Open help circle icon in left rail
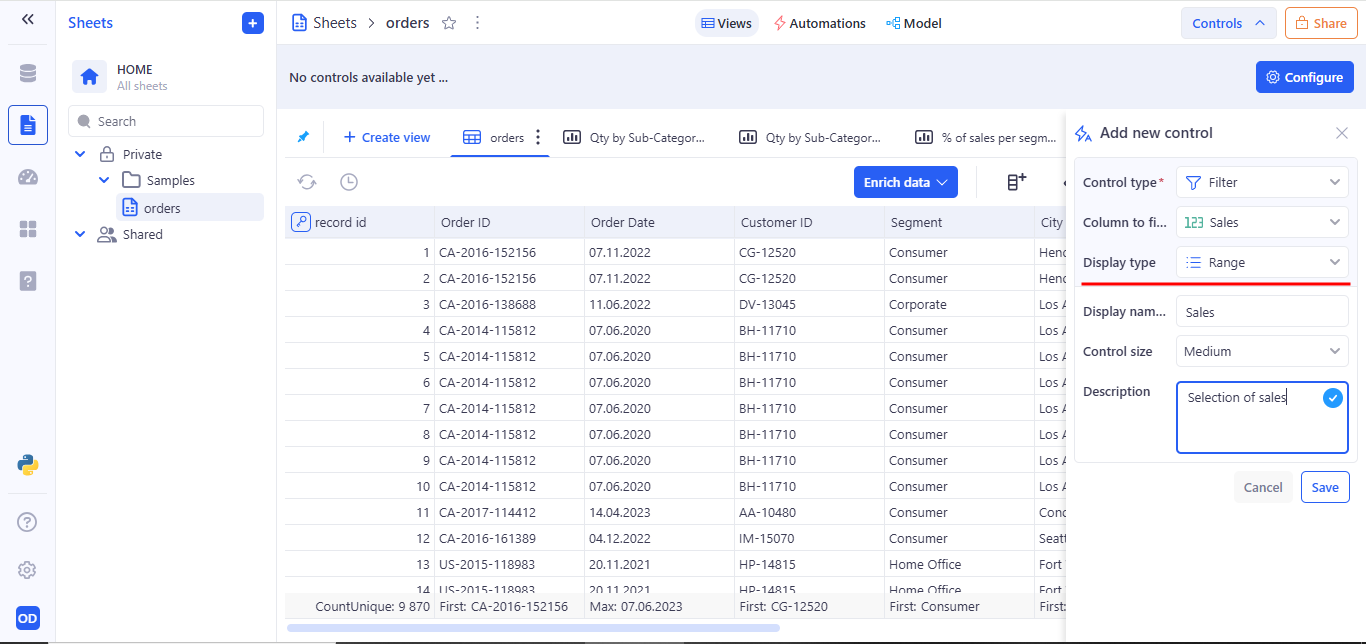 (27, 521)
